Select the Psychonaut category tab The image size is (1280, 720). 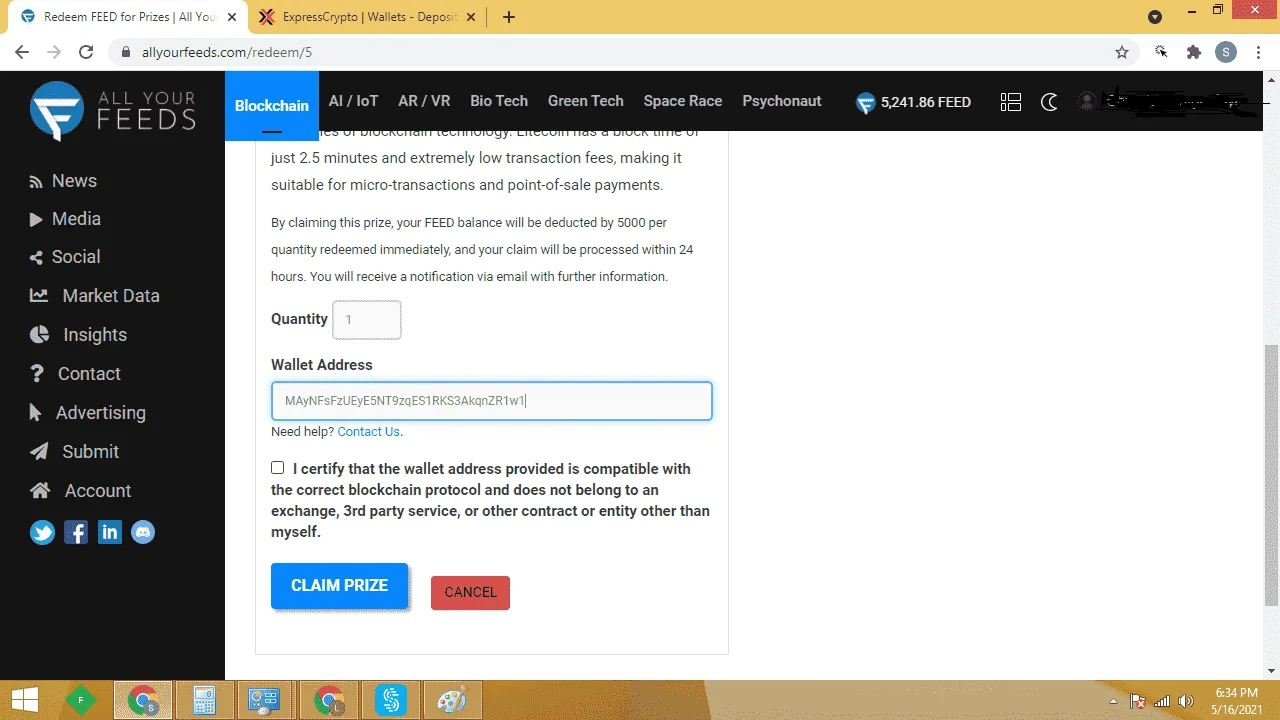pyautogui.click(x=782, y=101)
